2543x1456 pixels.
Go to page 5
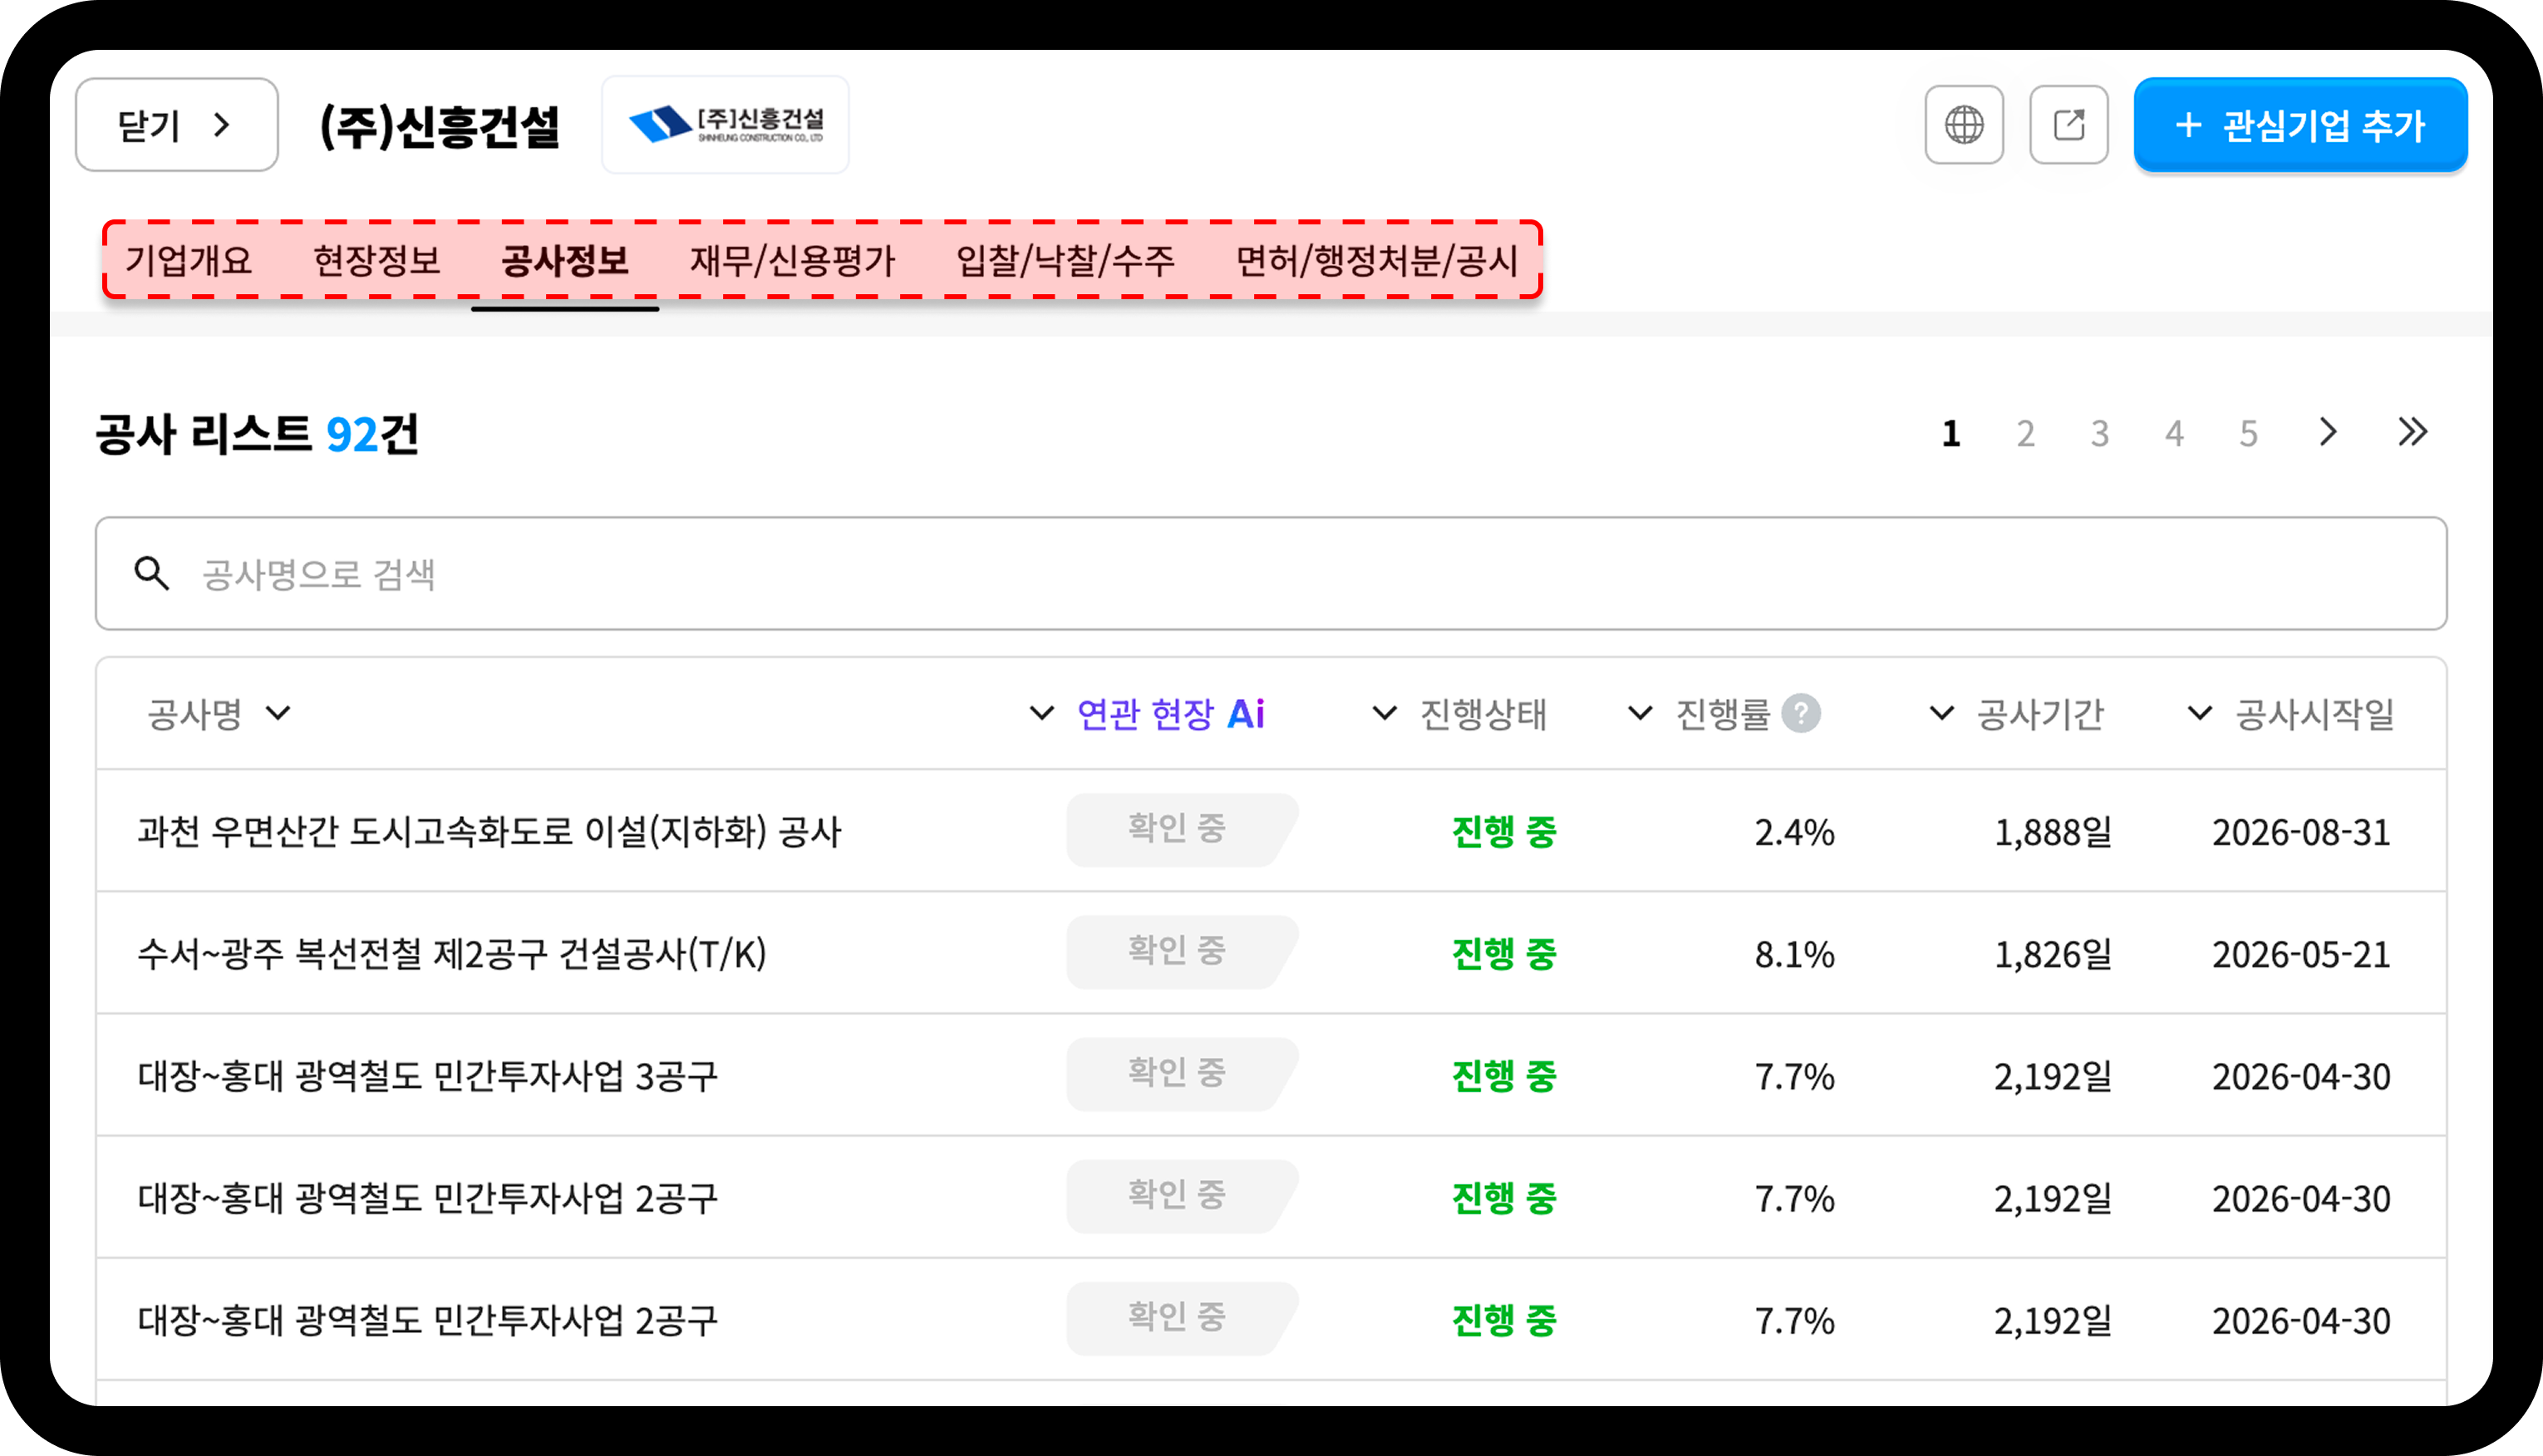[x=2249, y=434]
